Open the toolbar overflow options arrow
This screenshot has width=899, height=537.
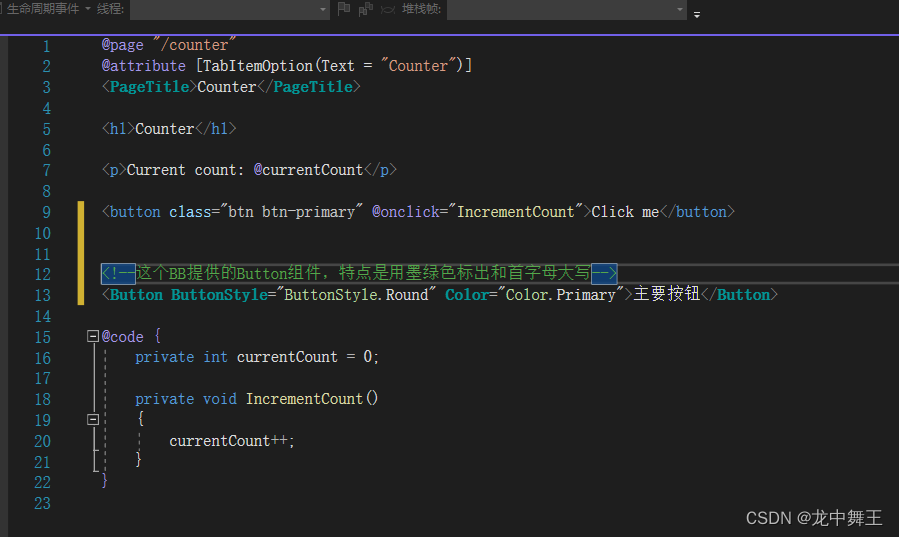(697, 15)
